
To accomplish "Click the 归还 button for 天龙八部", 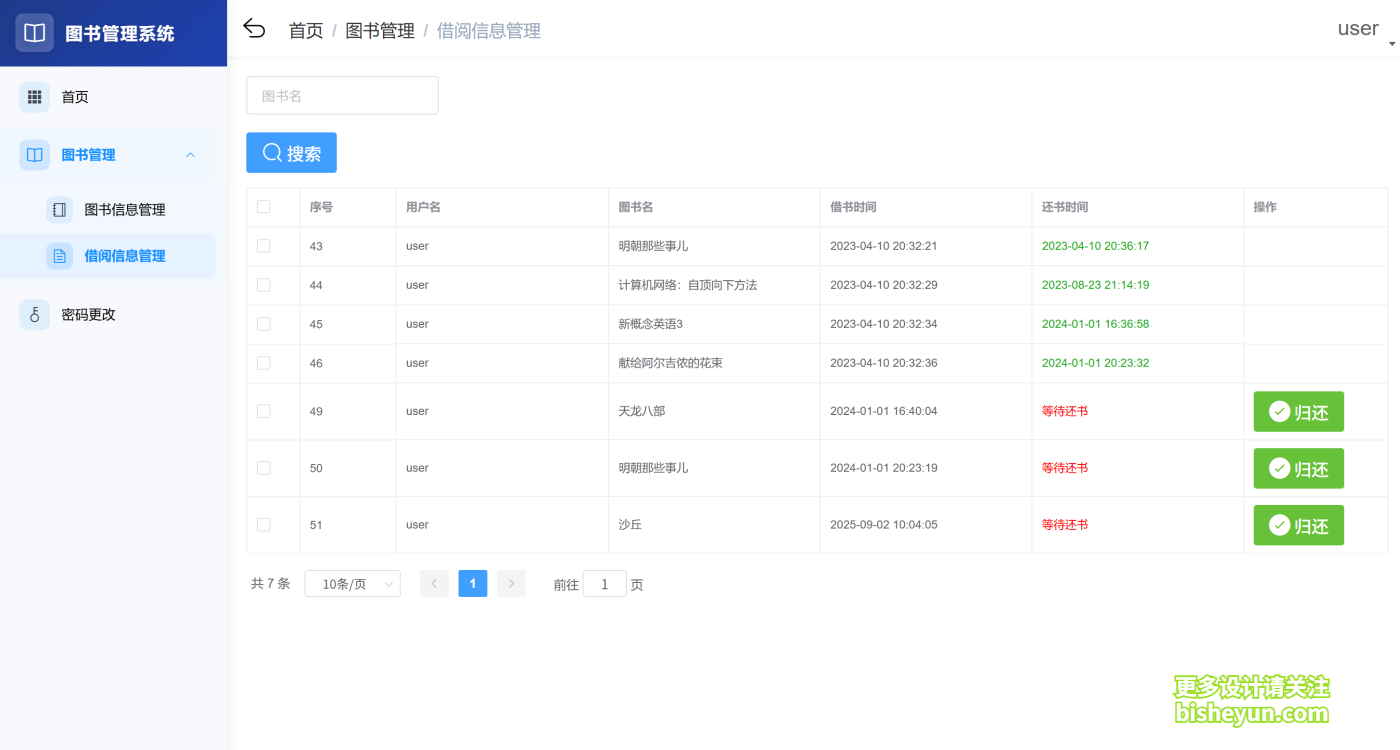I will click(x=1298, y=411).
